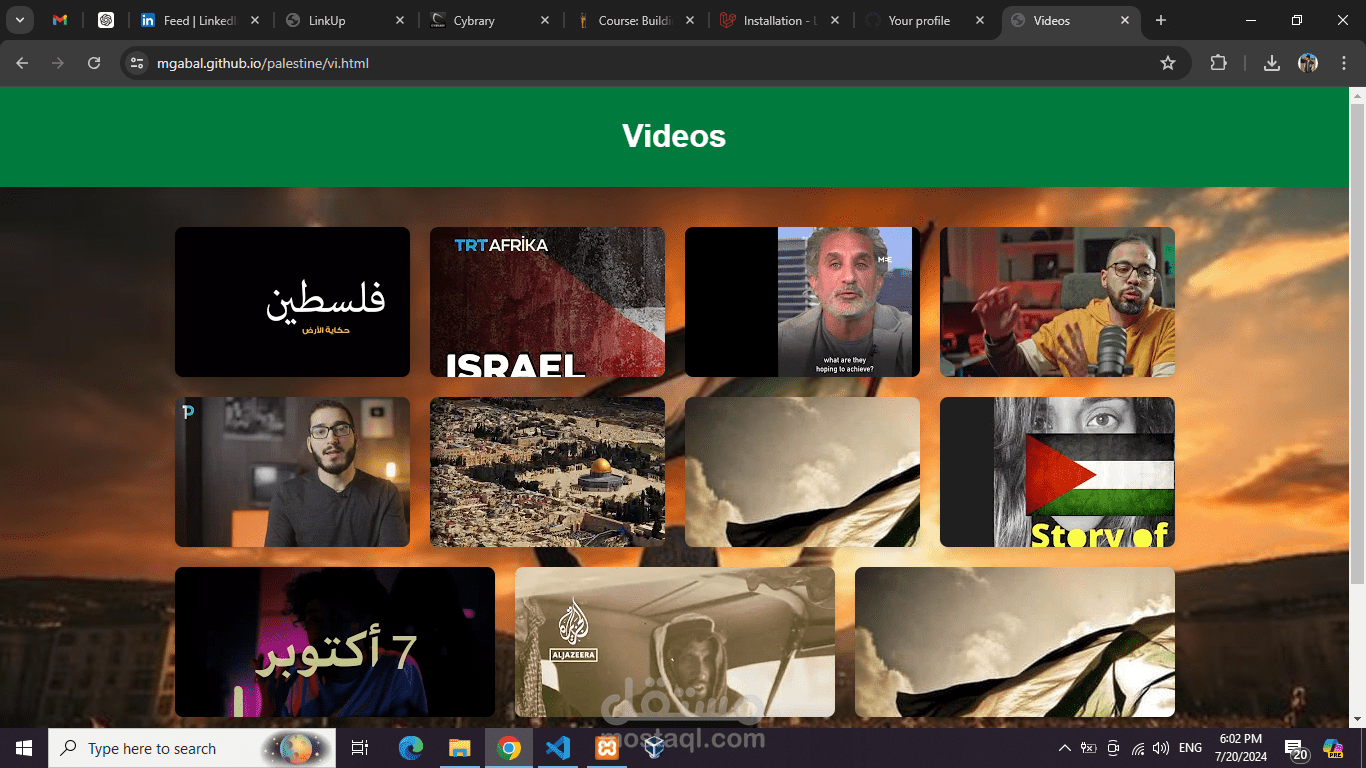Click the taskbar 'Type here to search' box
Screen dimensions: 1366x768
point(193,748)
